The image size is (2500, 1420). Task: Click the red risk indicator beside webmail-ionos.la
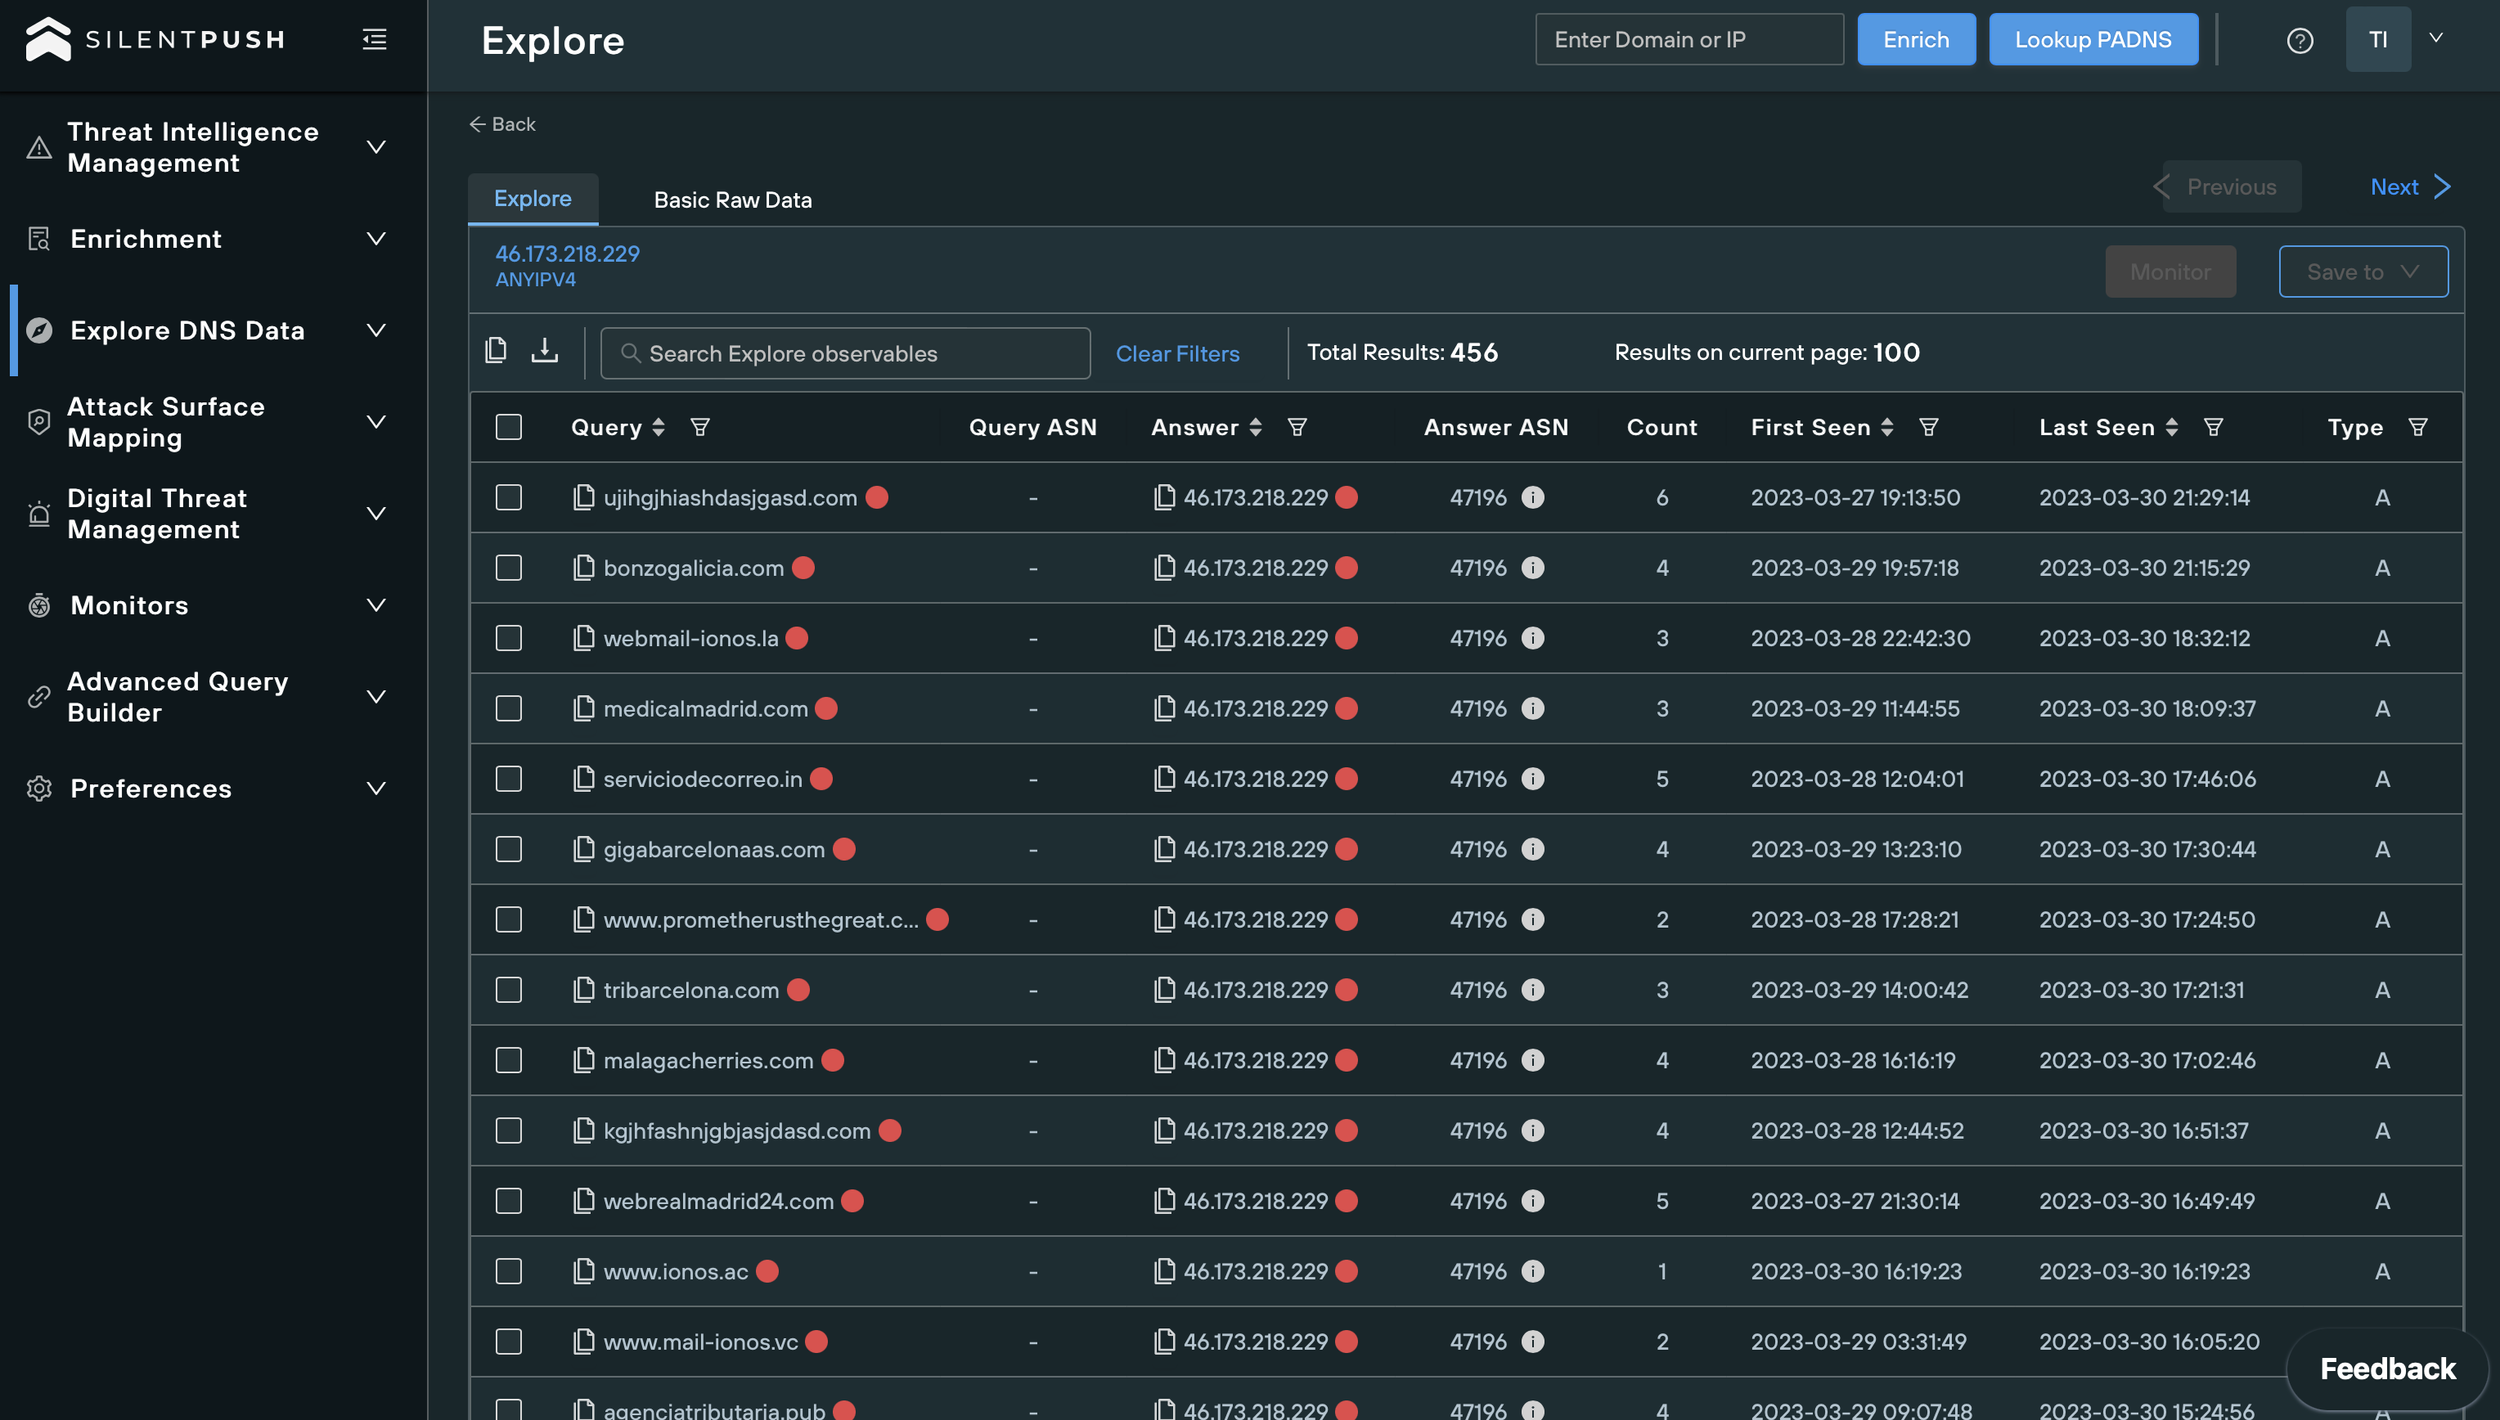pyautogui.click(x=795, y=638)
